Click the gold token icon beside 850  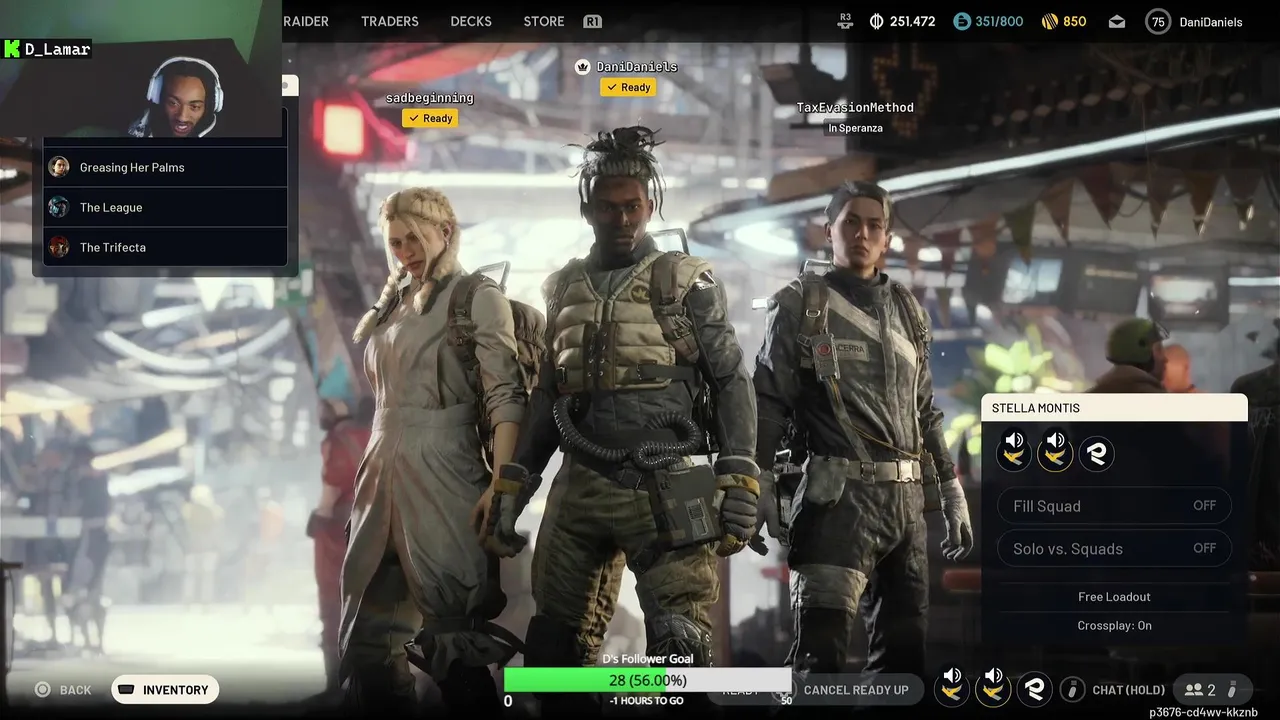(x=1049, y=21)
